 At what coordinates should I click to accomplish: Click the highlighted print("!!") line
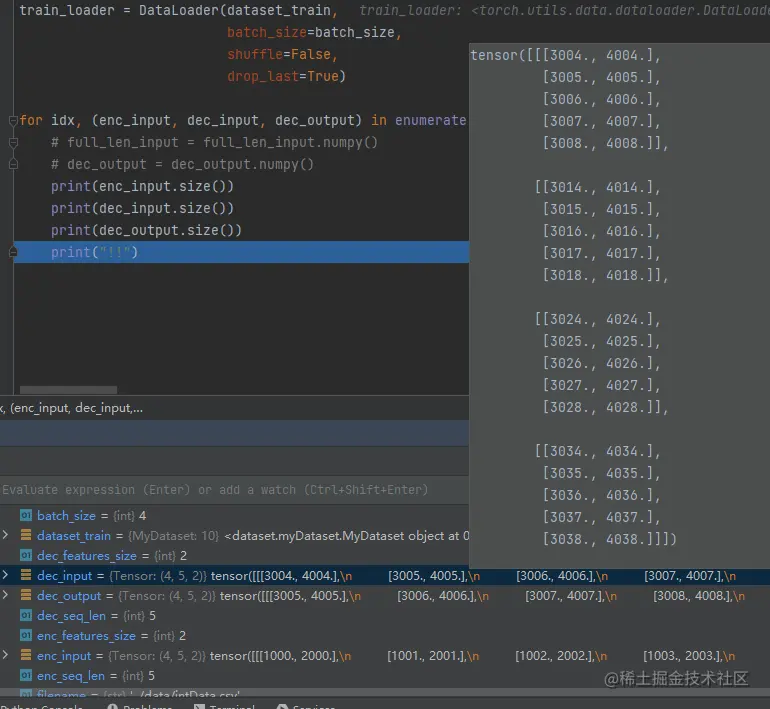pos(241,252)
